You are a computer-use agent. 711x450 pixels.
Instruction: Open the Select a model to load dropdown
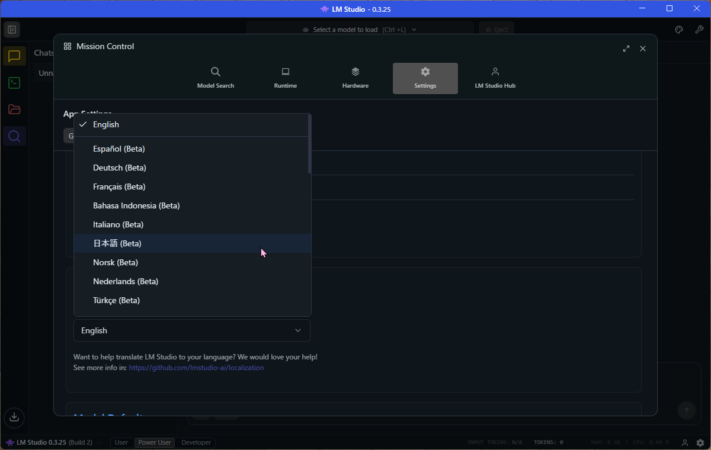coord(360,29)
